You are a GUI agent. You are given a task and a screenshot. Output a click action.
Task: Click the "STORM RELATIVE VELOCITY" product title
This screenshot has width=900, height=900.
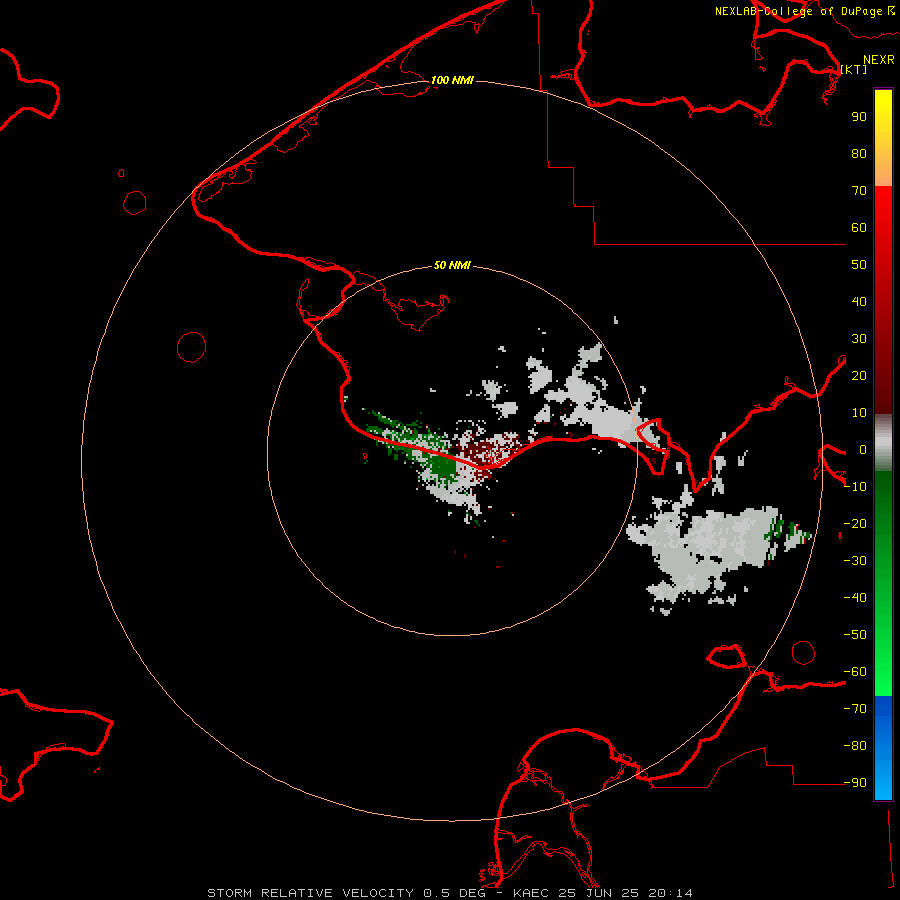[310, 893]
